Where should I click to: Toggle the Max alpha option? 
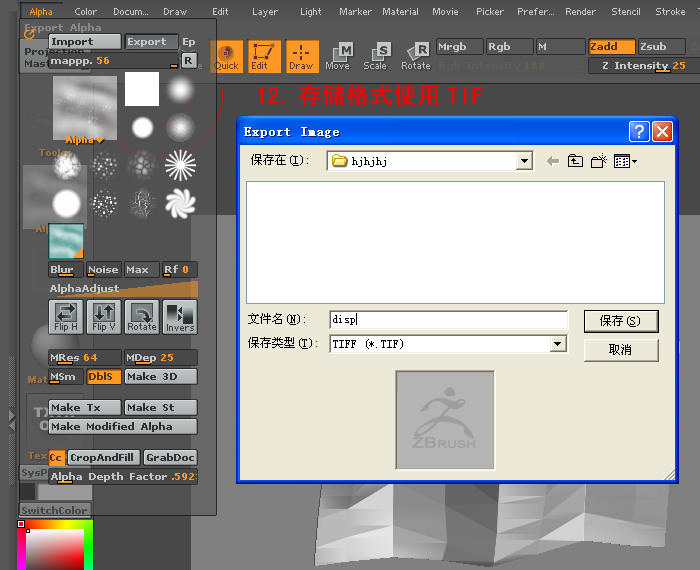pyautogui.click(x=142, y=270)
